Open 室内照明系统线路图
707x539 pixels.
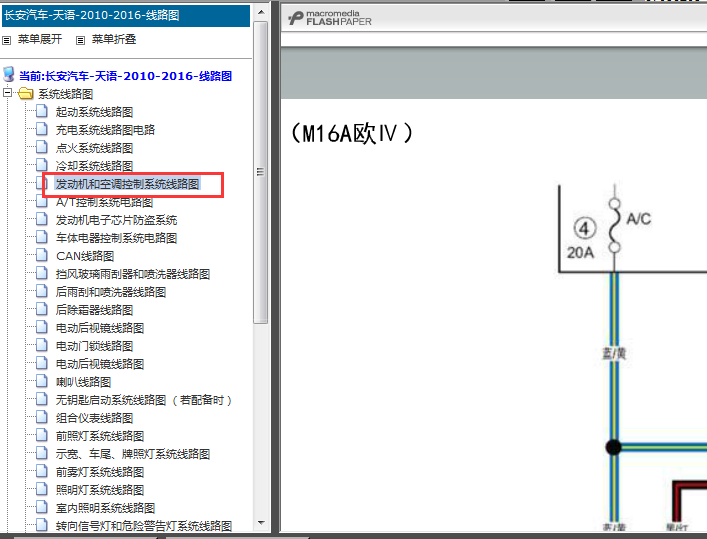(x=105, y=508)
